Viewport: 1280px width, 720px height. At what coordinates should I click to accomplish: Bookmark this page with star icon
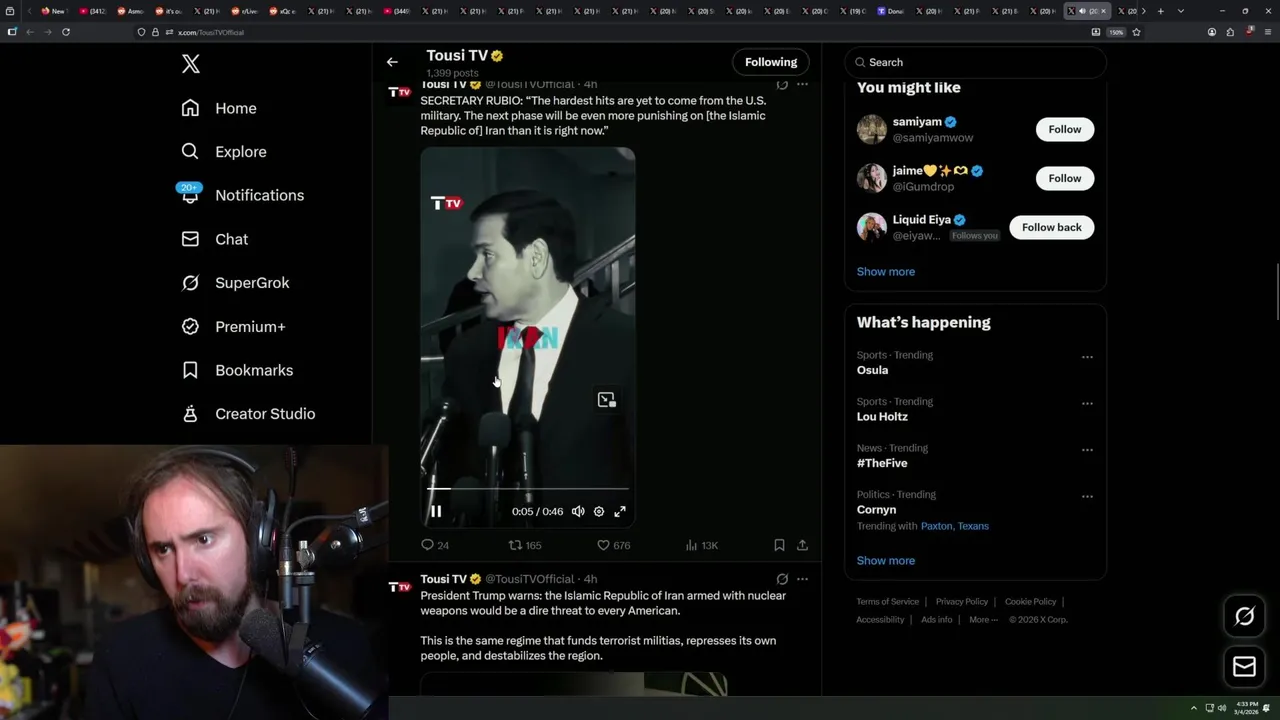click(x=1136, y=32)
